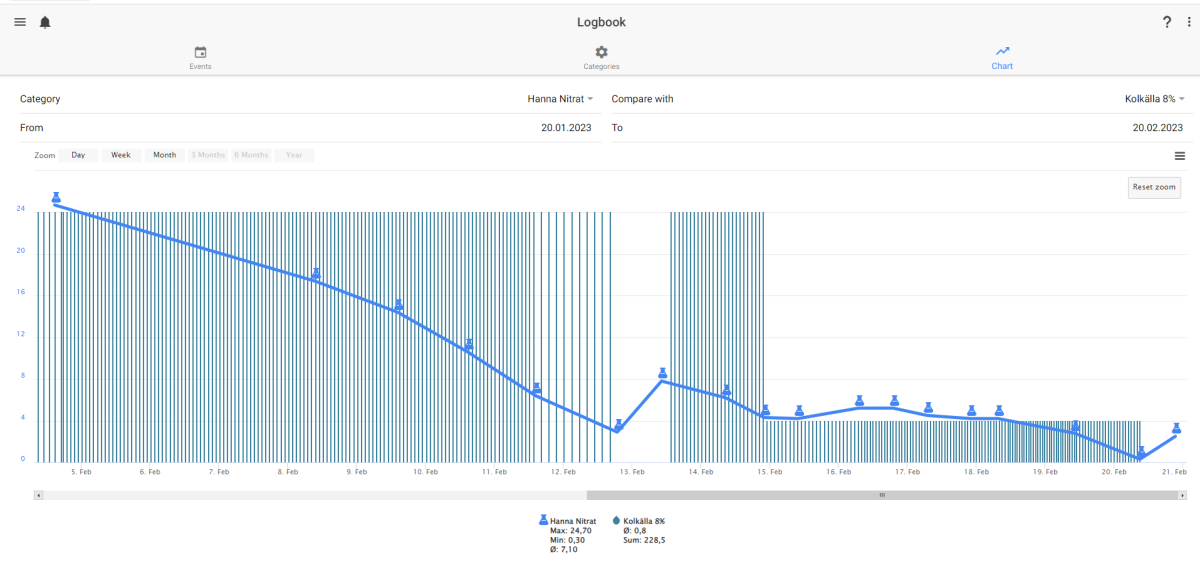Image resolution: width=1200 pixels, height=574 pixels.
Task: Click the chart's horizontal scrollbar handle
Action: [882, 495]
